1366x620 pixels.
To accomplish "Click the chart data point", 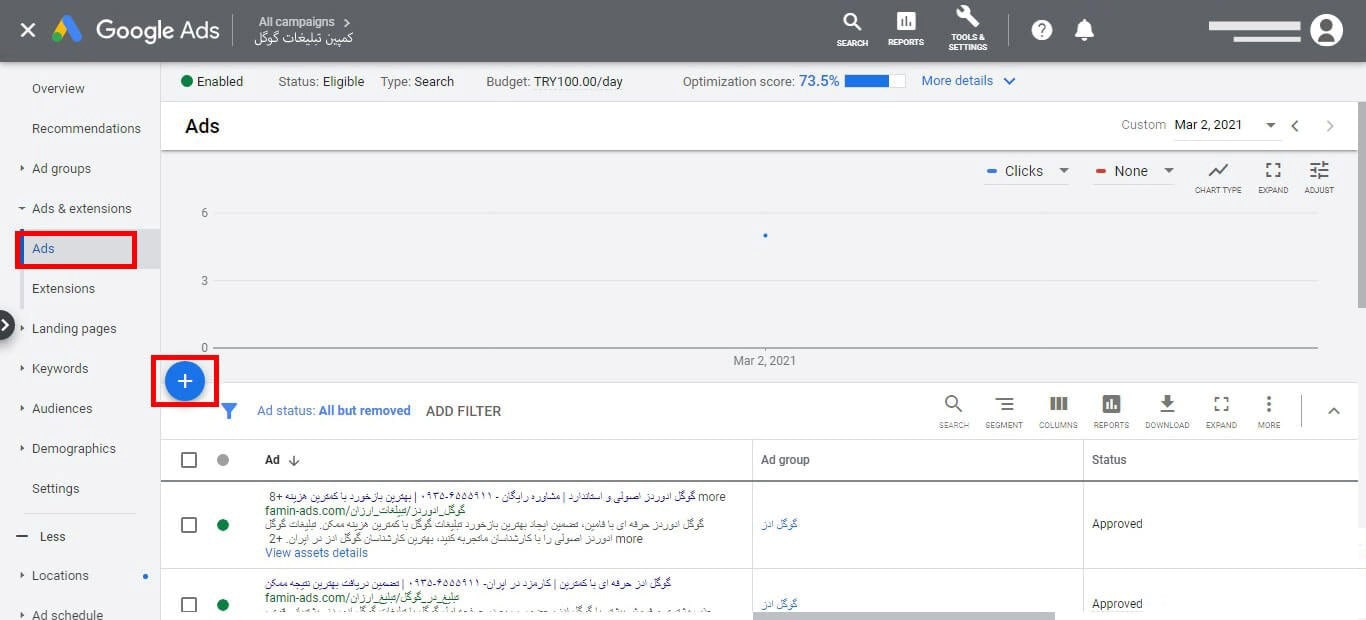I will [765, 235].
